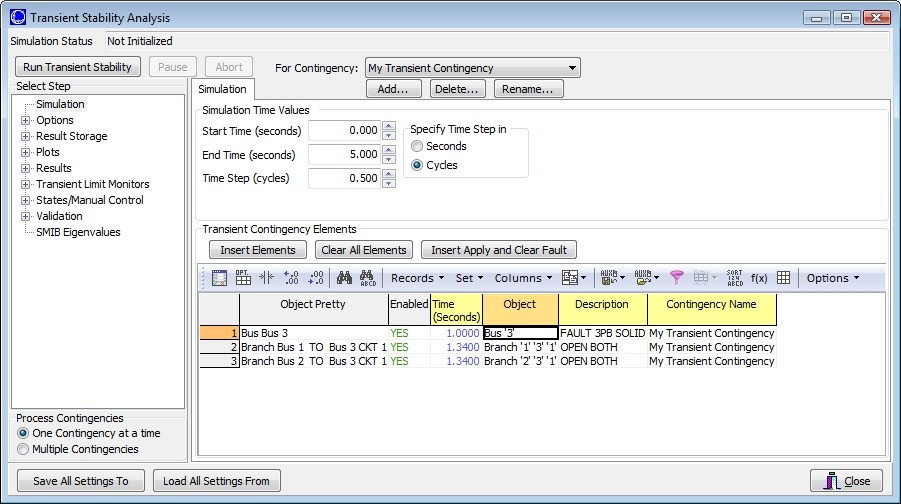The image size is (901, 504).
Task: Open the copy/paste grid icon dropdown
Action: coord(574,278)
